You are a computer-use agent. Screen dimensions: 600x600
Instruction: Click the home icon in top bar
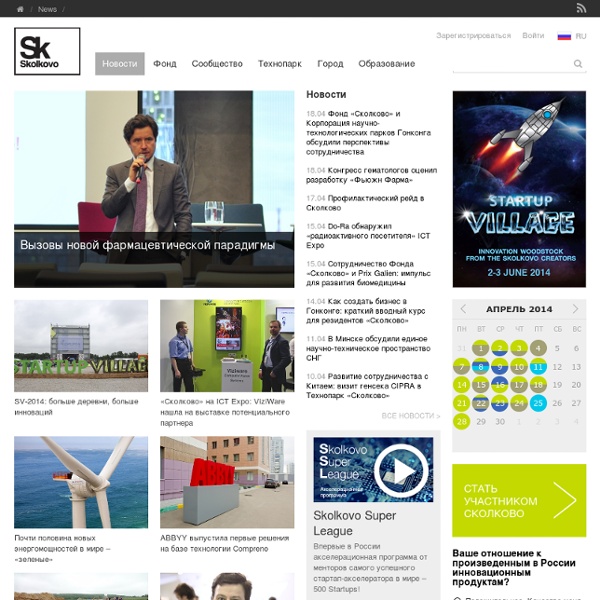(x=20, y=9)
